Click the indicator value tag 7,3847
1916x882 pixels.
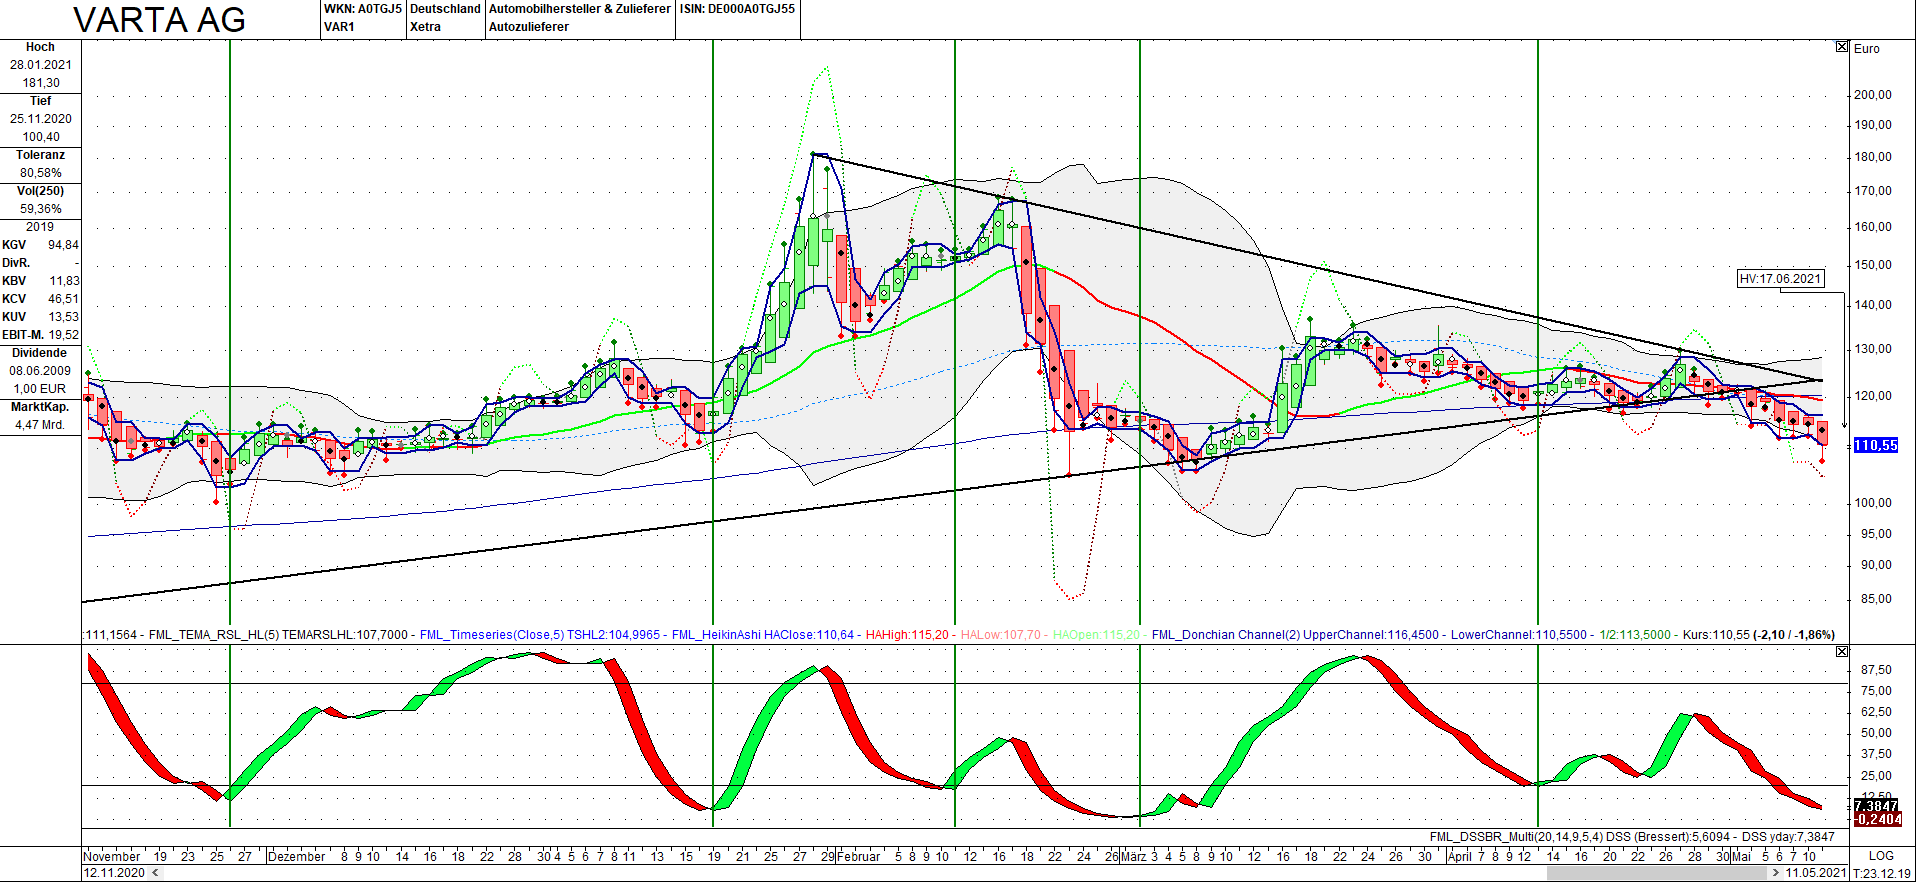coord(1876,806)
